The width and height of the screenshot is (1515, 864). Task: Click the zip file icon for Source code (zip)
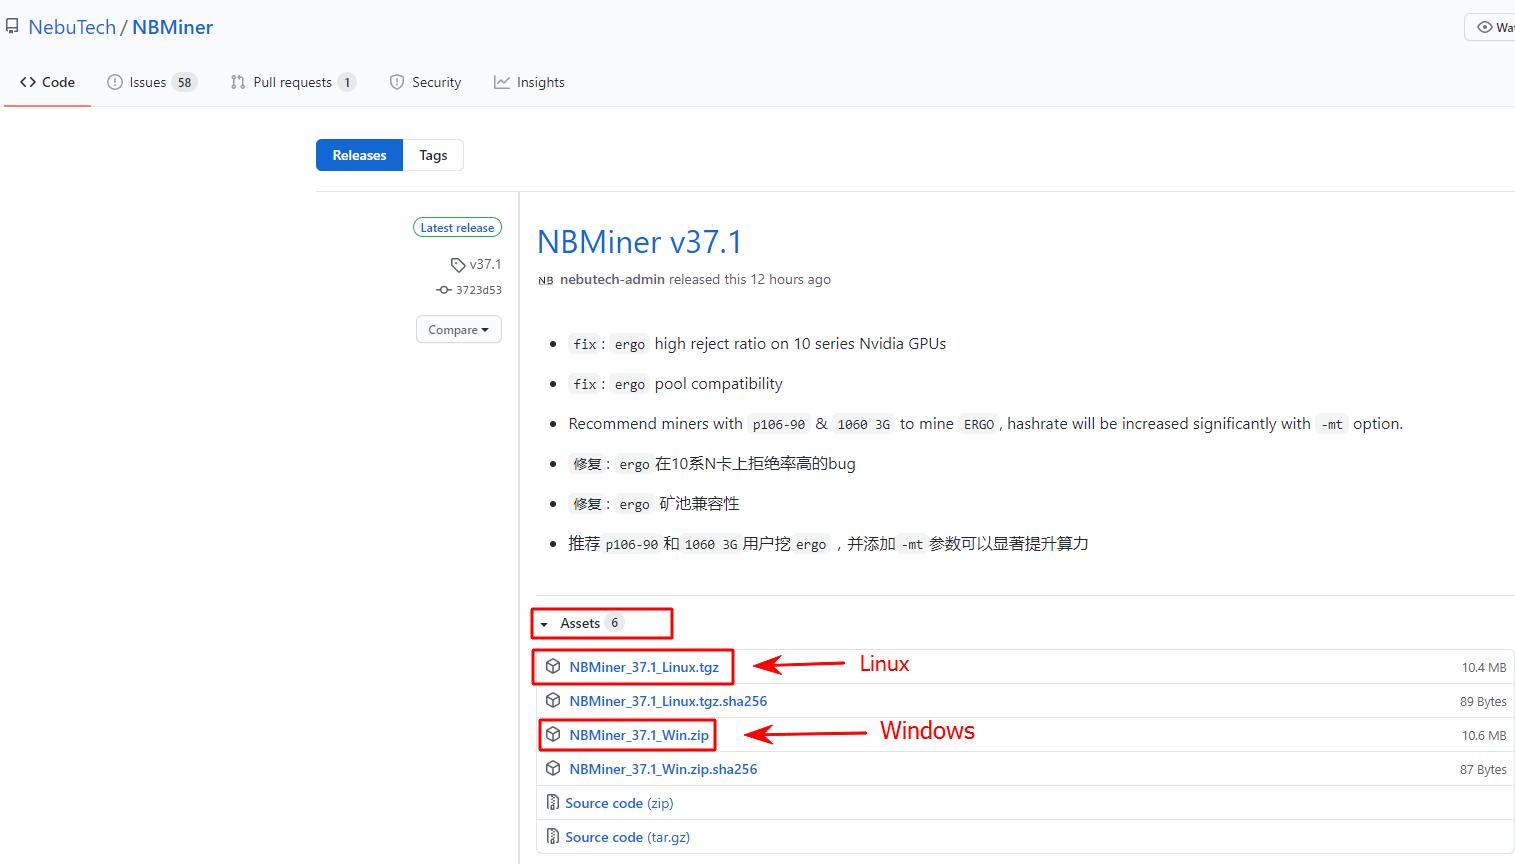pyautogui.click(x=553, y=802)
